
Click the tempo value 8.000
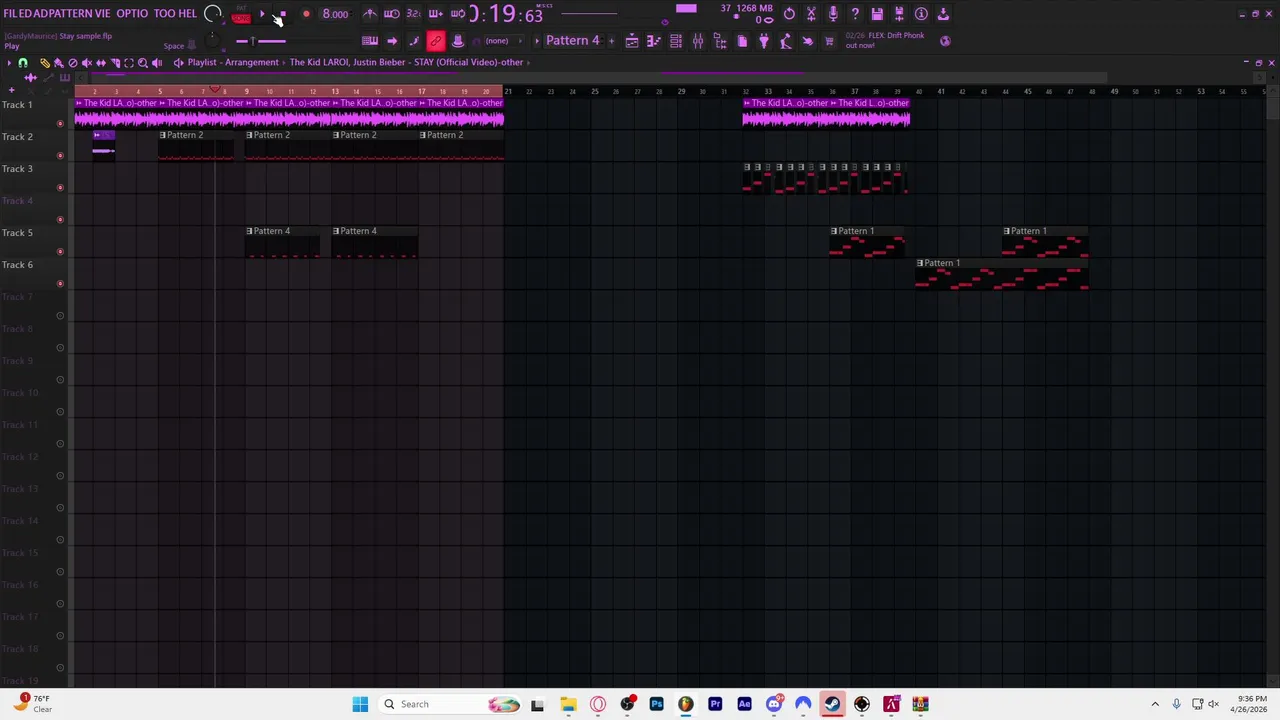pos(335,14)
